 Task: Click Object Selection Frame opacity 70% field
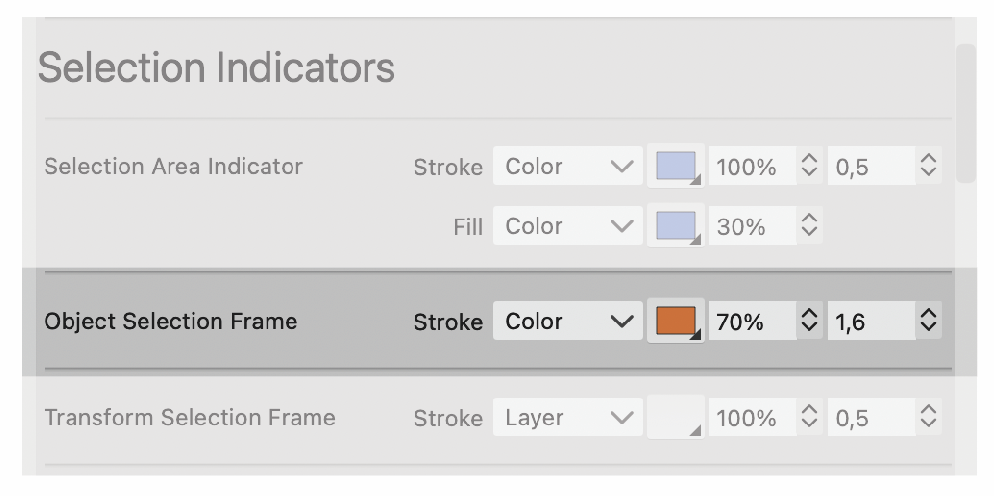(751, 322)
